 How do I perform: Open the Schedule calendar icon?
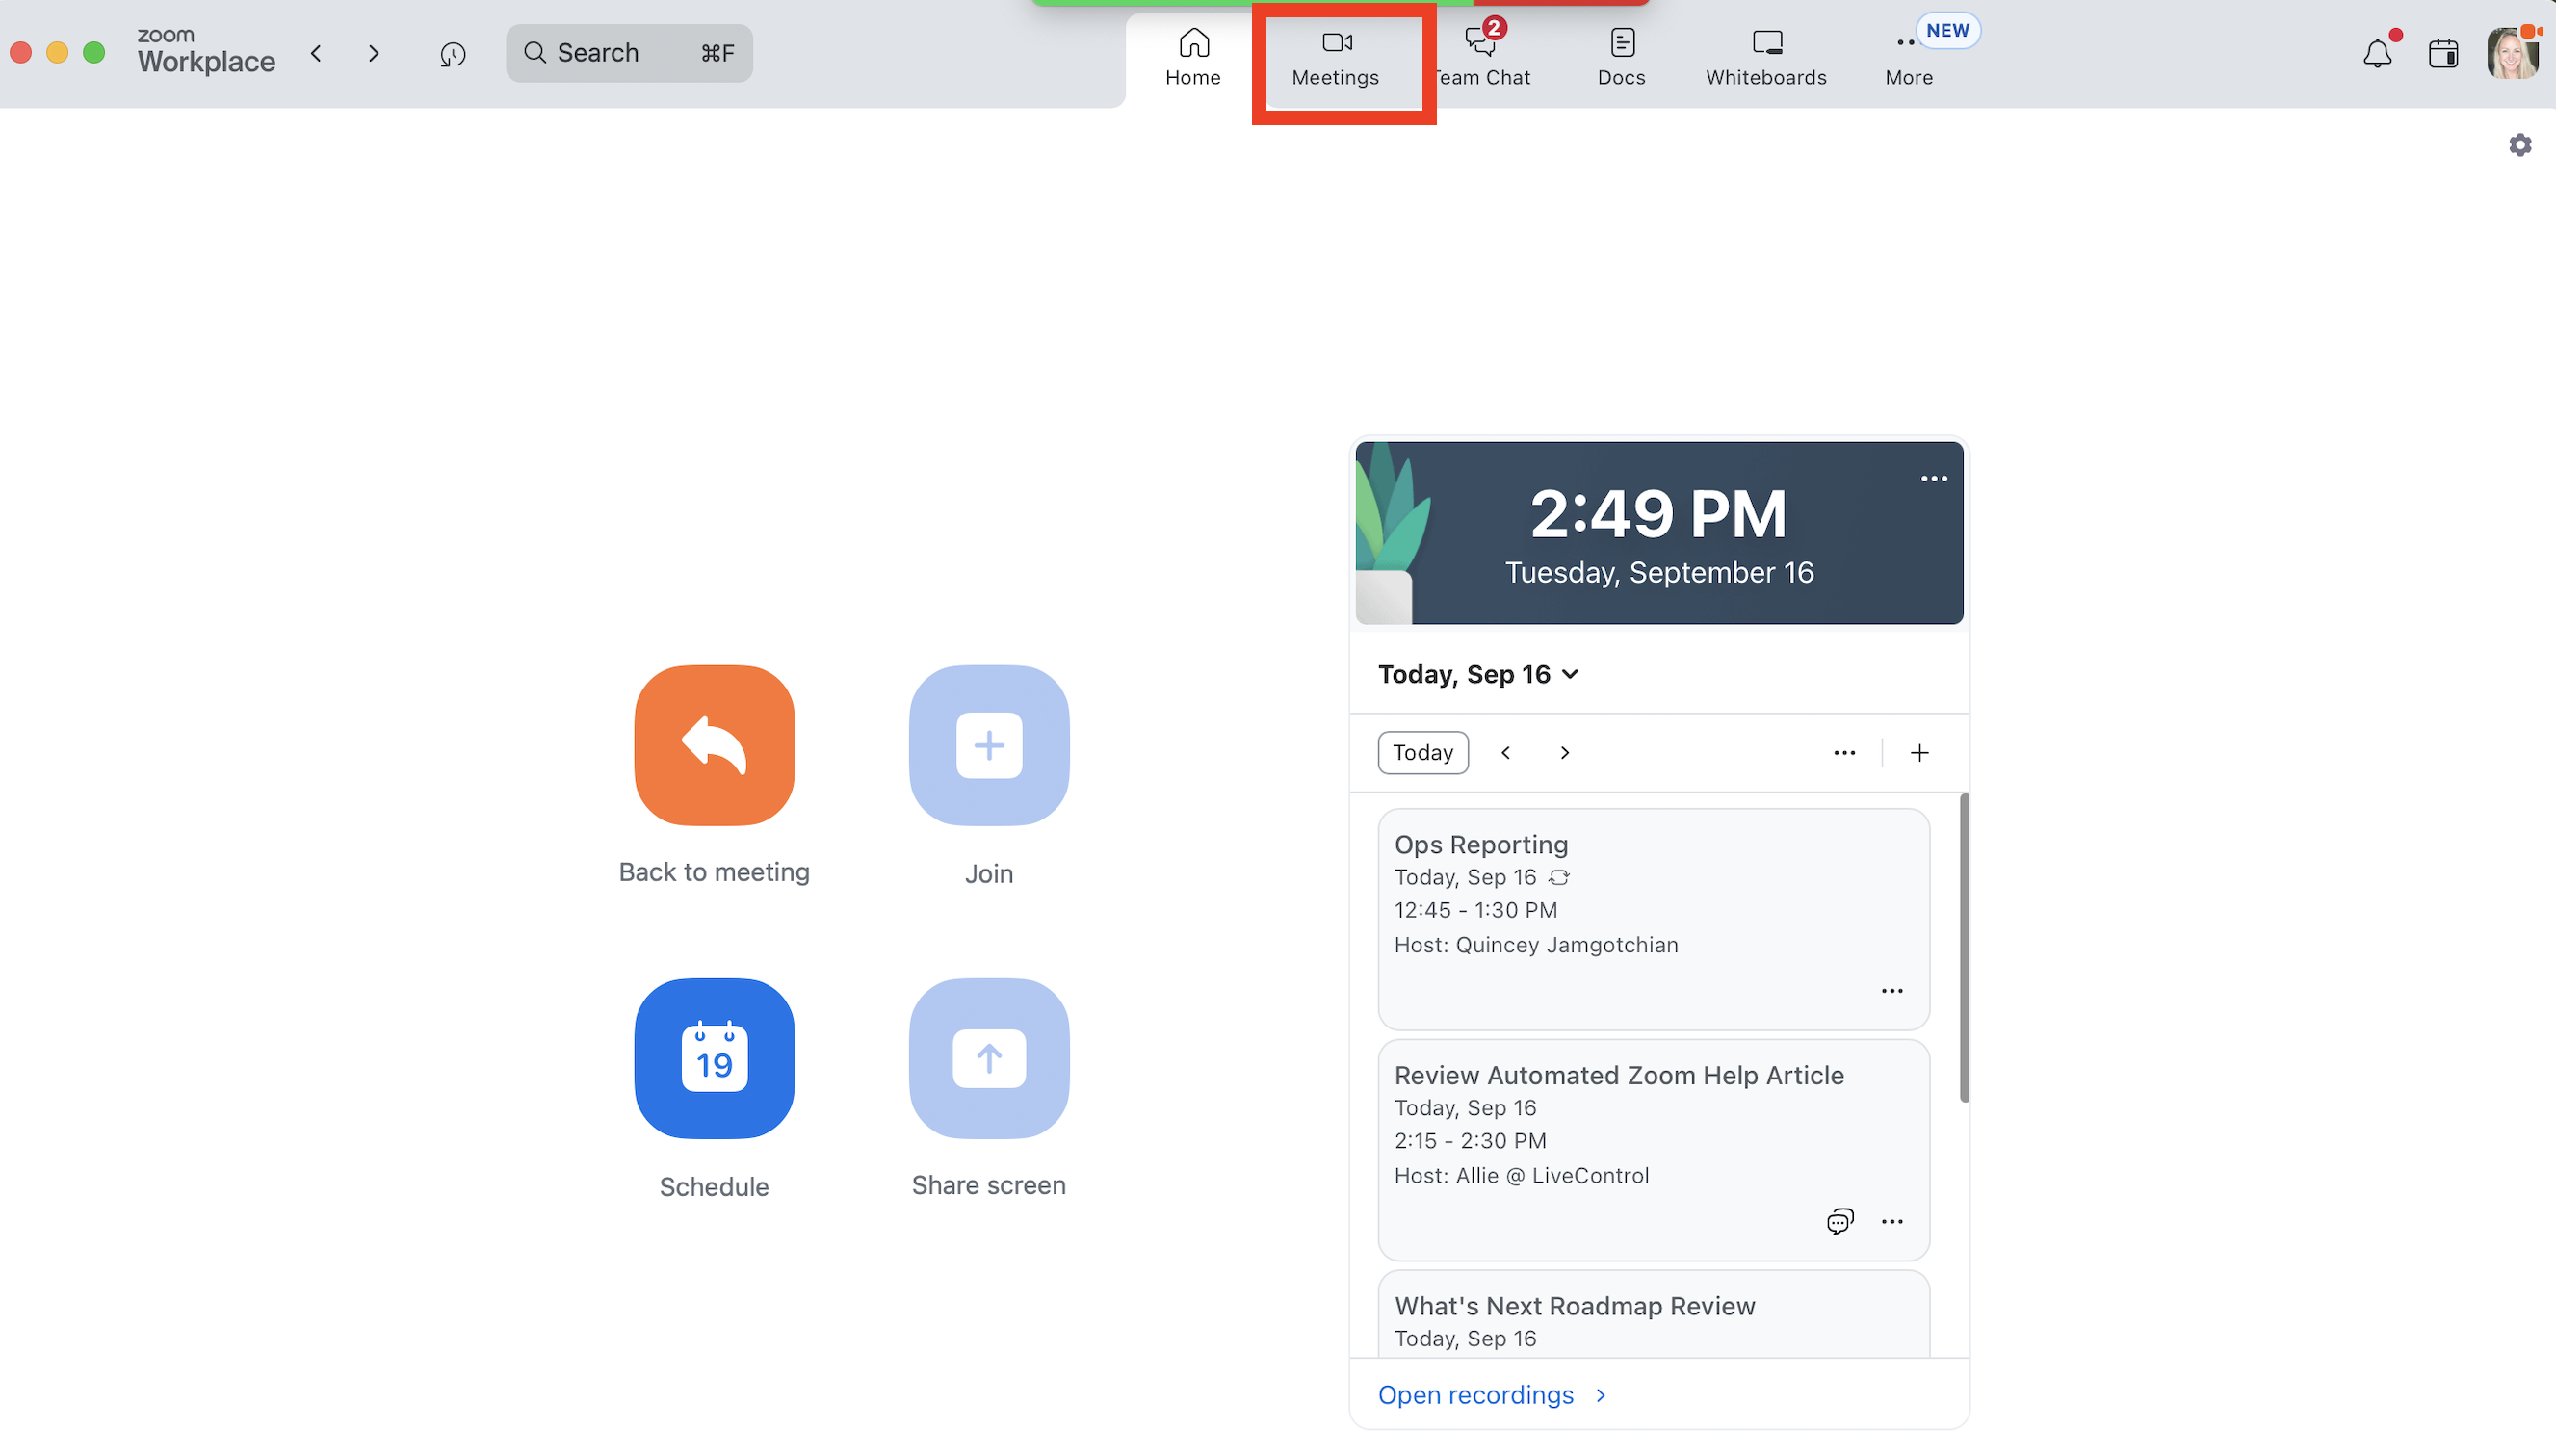click(x=714, y=1058)
